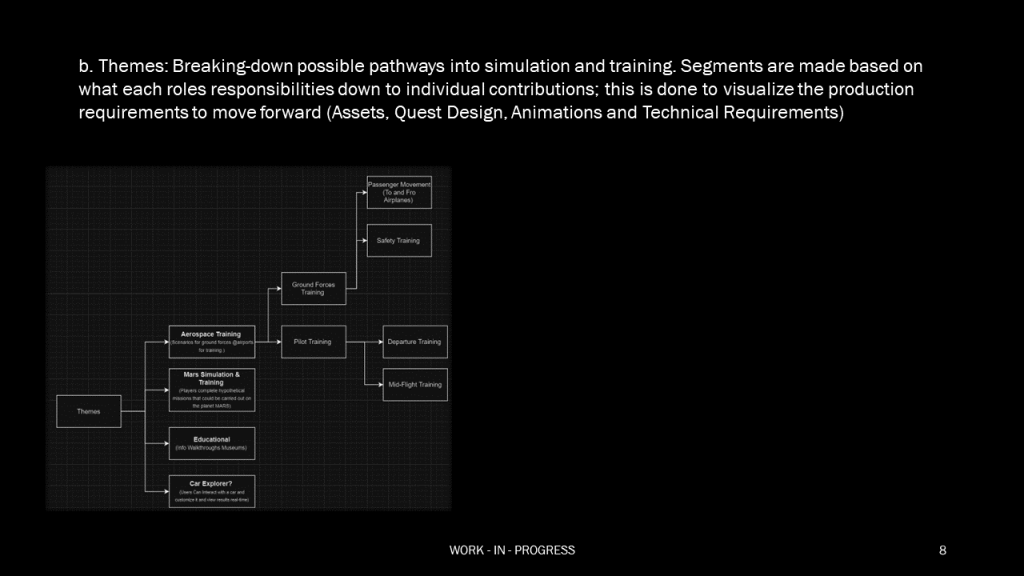
Task: Click the arrow between Aerospace Training and Pilot Training
Action: [x=268, y=342]
